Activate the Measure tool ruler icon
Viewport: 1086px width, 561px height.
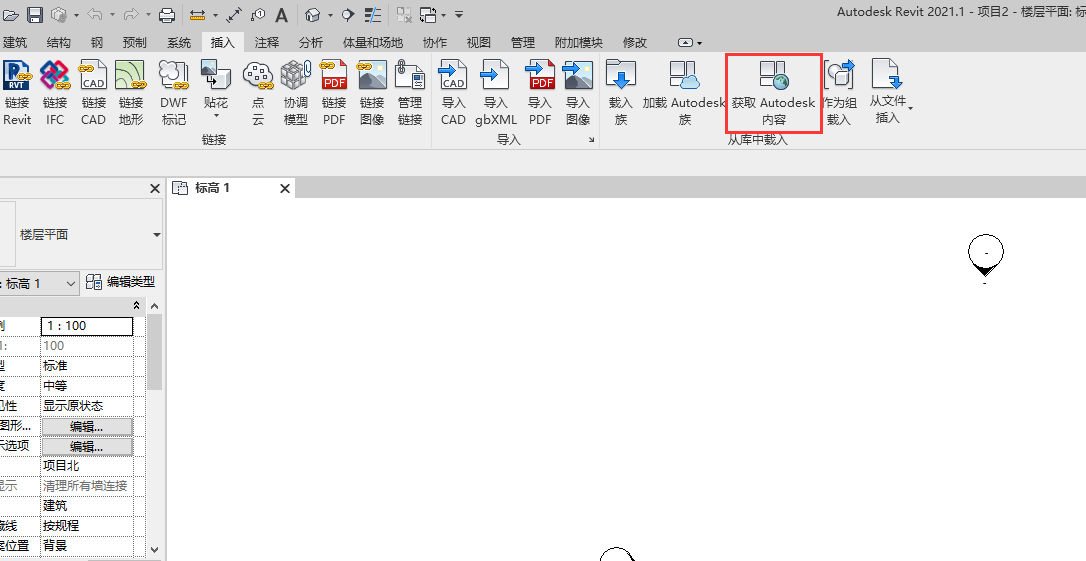coord(197,15)
